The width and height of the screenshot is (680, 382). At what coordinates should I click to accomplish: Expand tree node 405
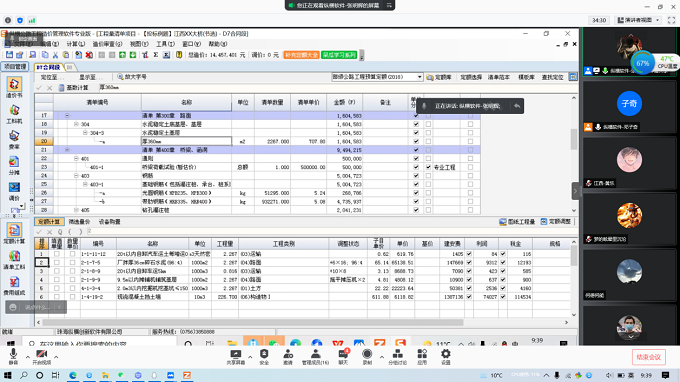tap(76, 210)
